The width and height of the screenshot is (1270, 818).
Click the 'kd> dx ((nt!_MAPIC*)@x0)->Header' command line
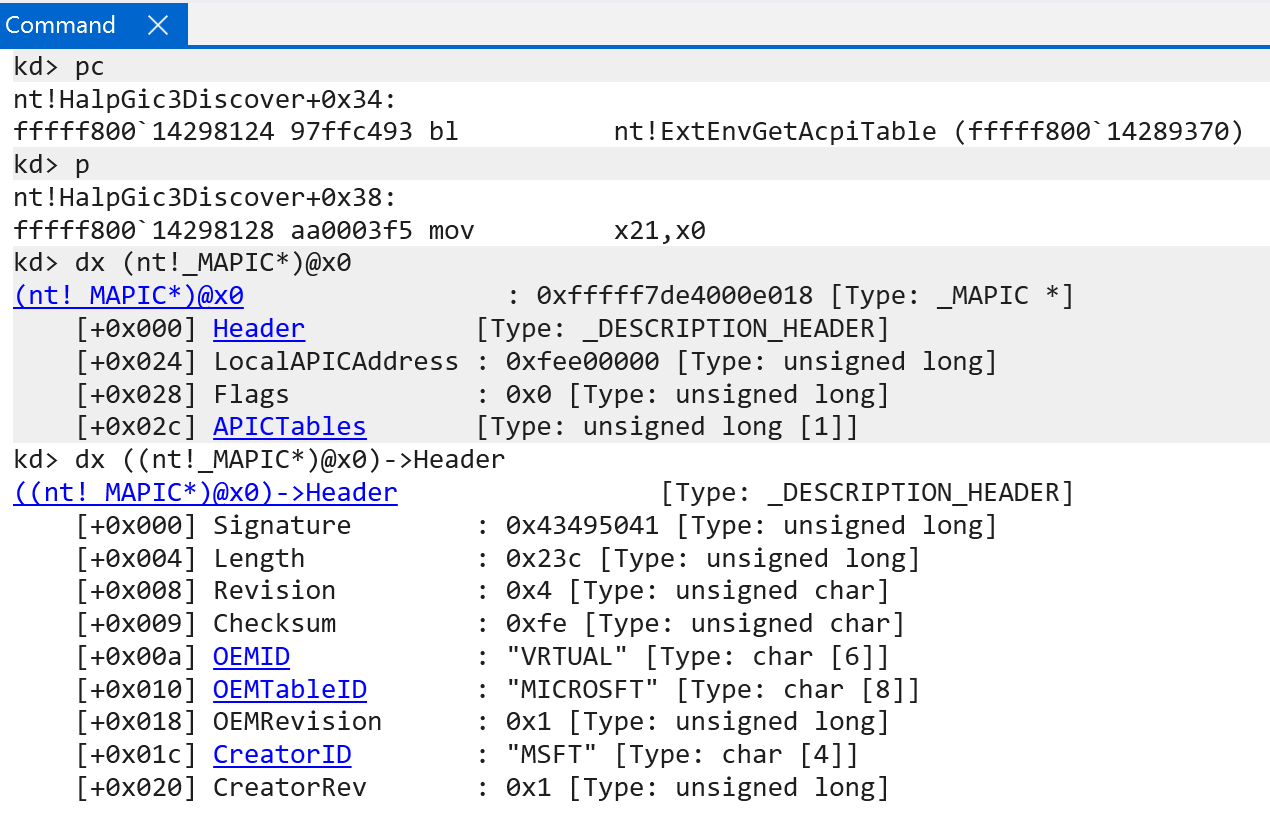tap(259, 460)
